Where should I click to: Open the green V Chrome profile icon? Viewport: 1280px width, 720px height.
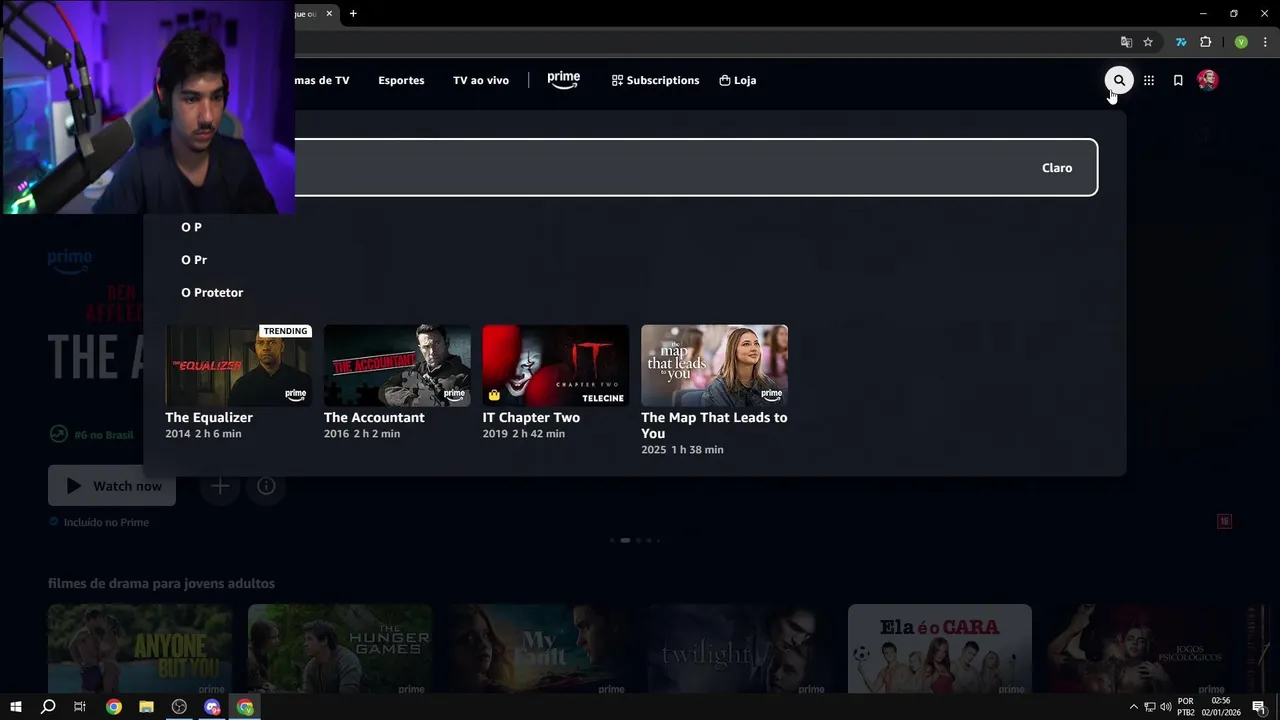(1241, 42)
